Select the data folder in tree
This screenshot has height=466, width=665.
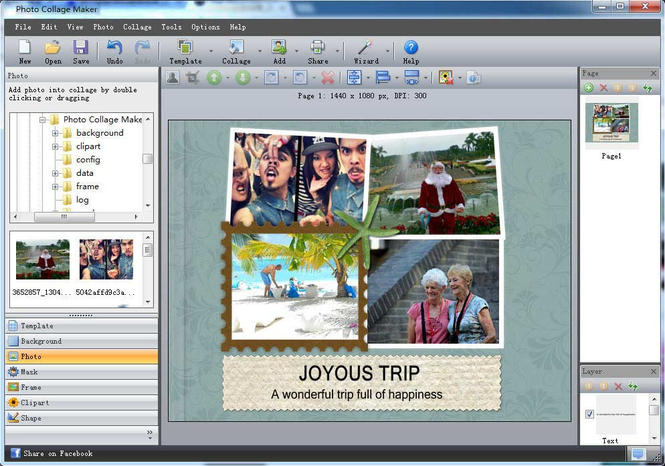tap(85, 173)
